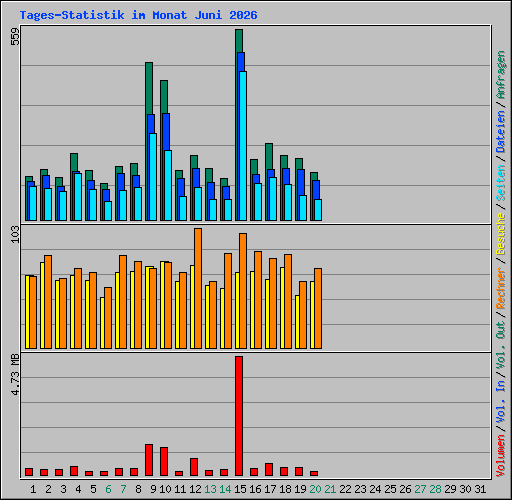Click the red Volumen bar for day 10

point(164,461)
